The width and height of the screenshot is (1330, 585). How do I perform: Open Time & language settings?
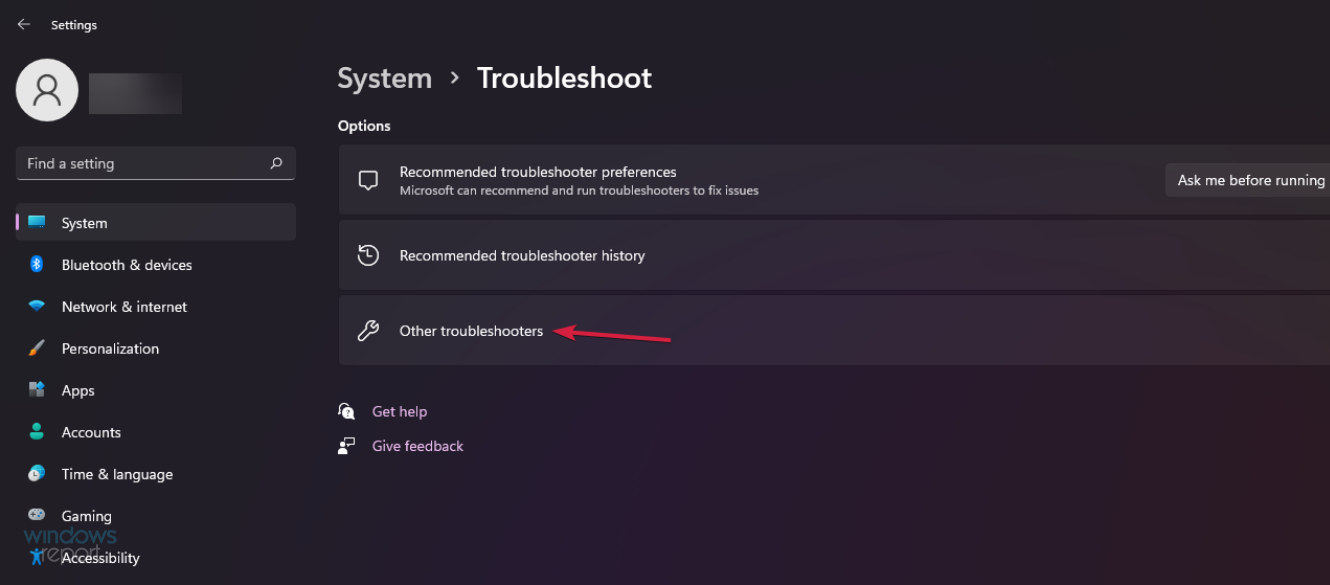(x=117, y=475)
